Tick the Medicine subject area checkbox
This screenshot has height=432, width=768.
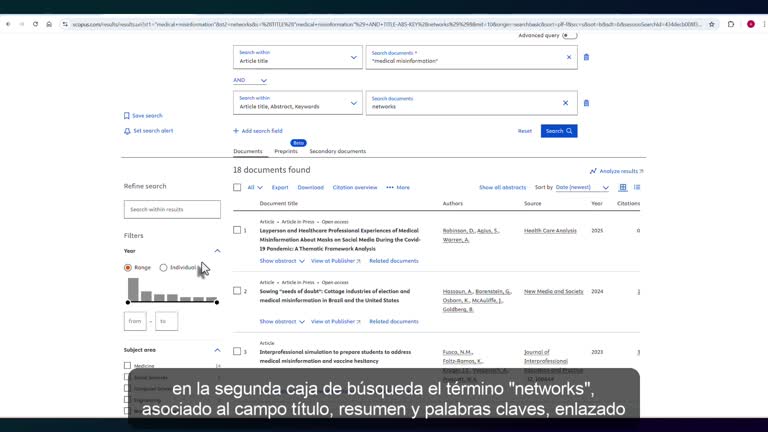pyautogui.click(x=127, y=365)
